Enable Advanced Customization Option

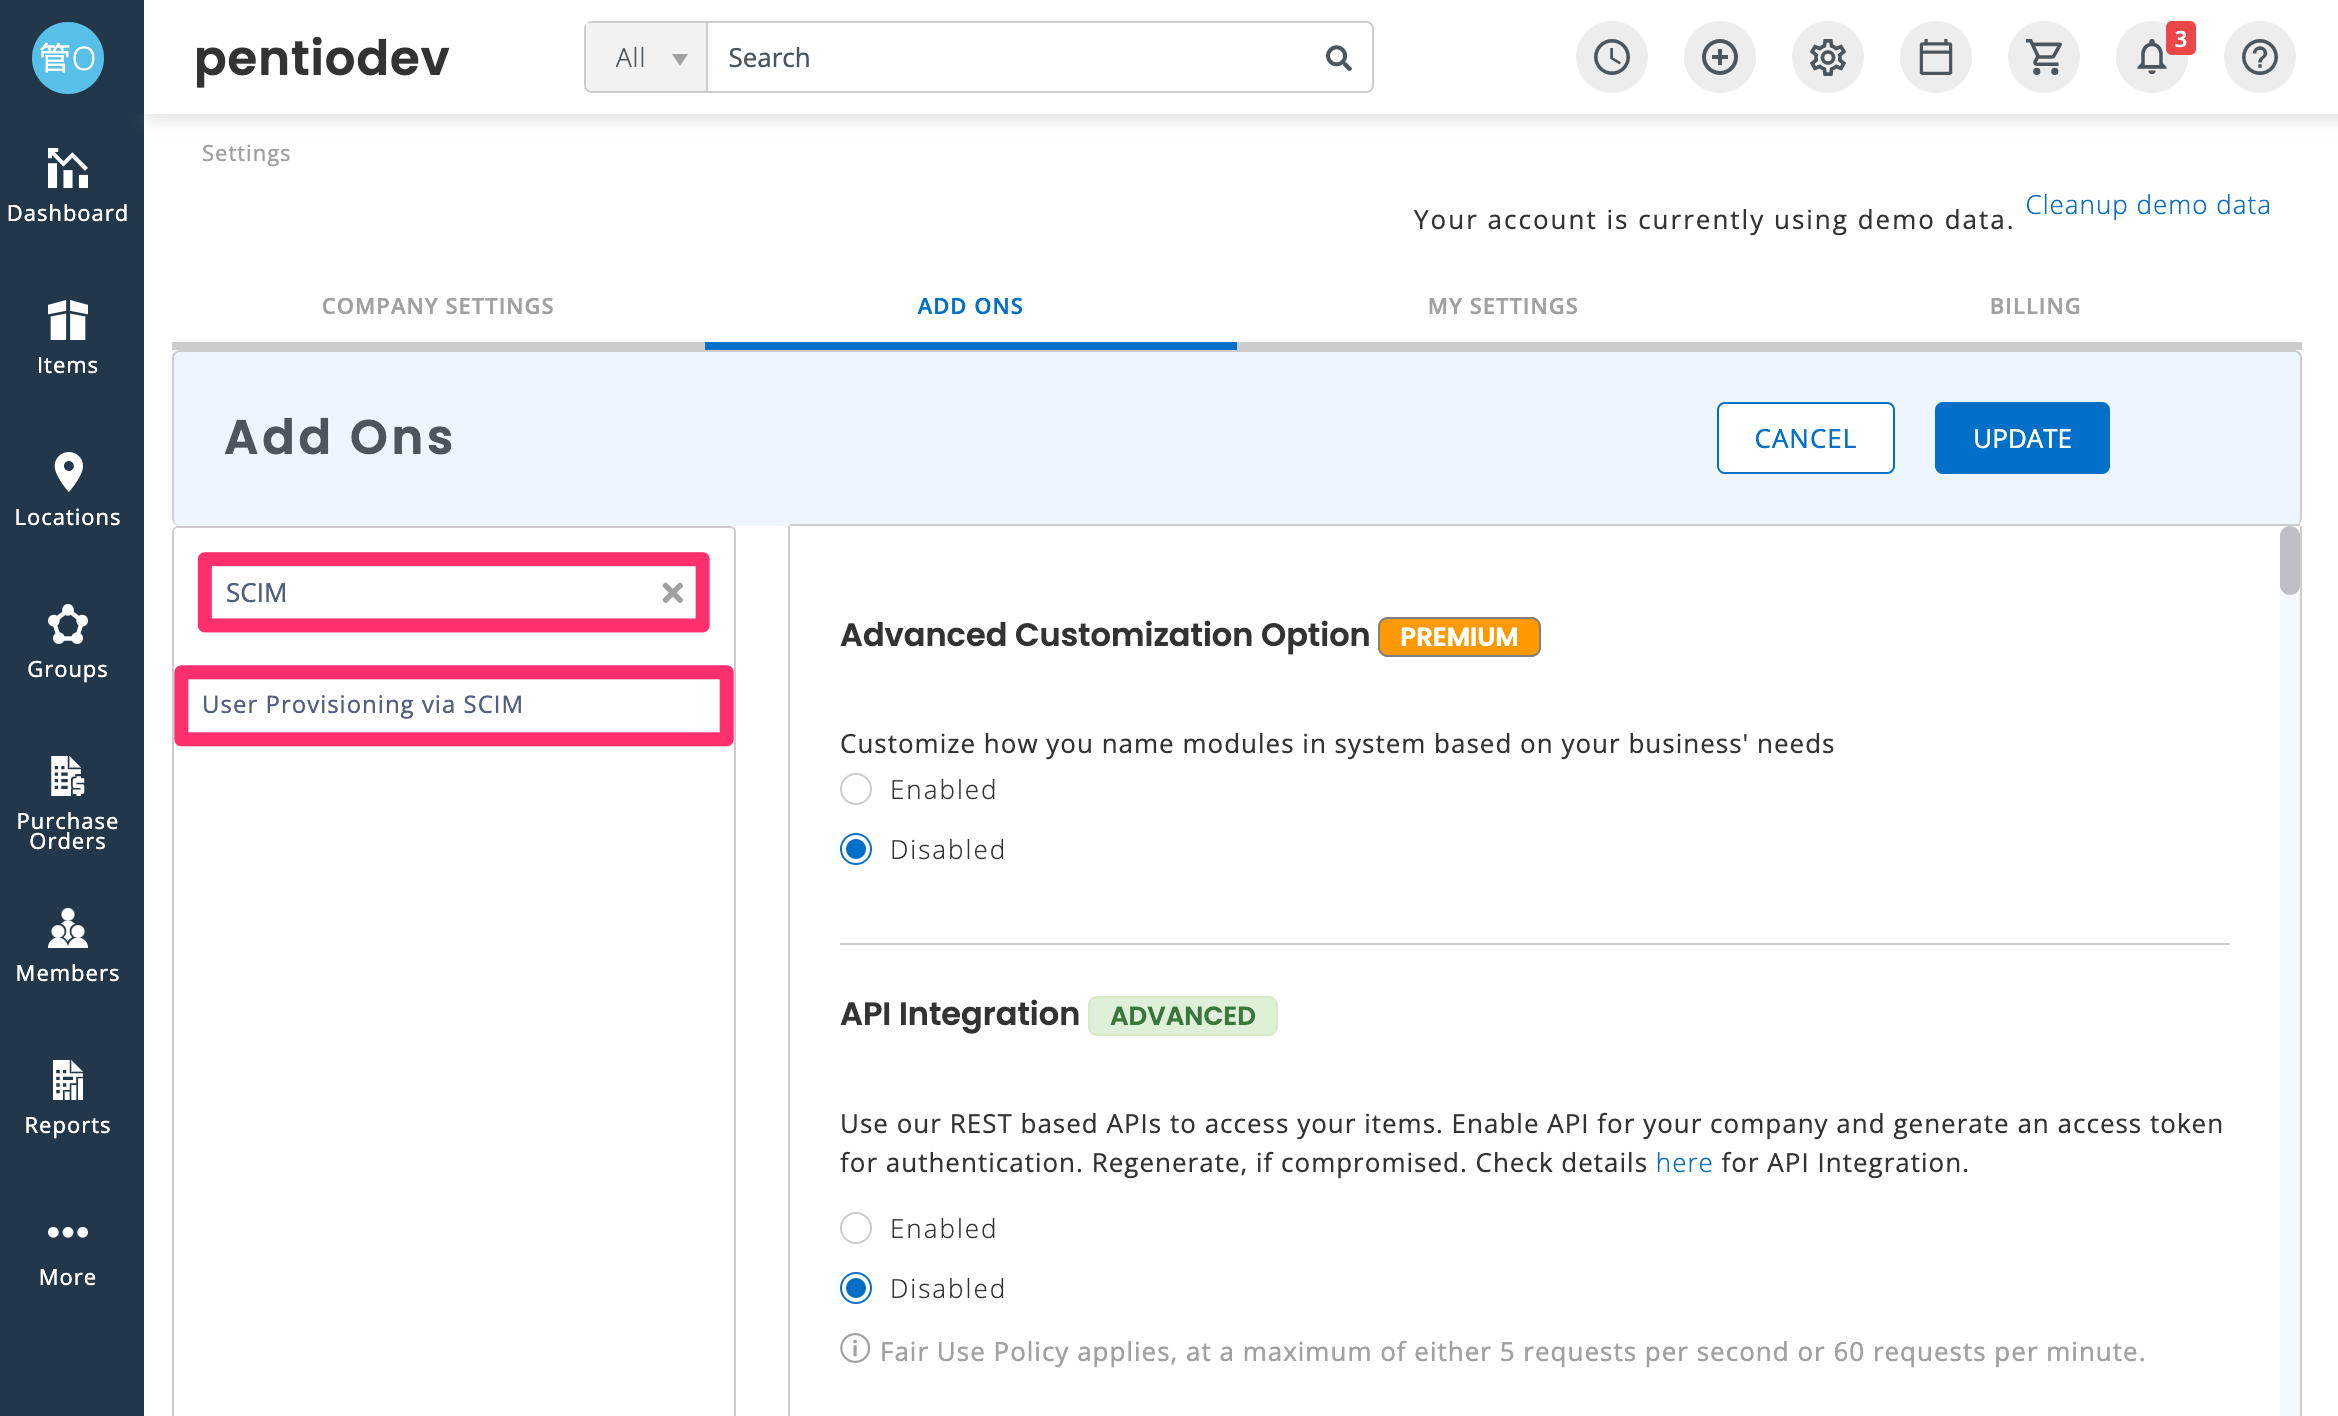pos(856,789)
